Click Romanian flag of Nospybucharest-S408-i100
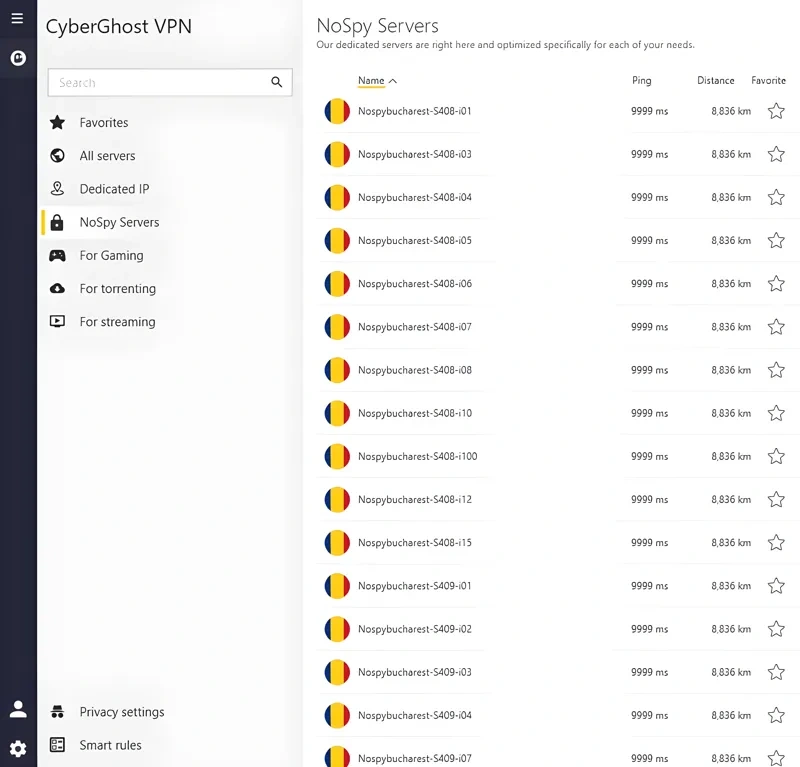This screenshot has width=800, height=767. click(337, 456)
